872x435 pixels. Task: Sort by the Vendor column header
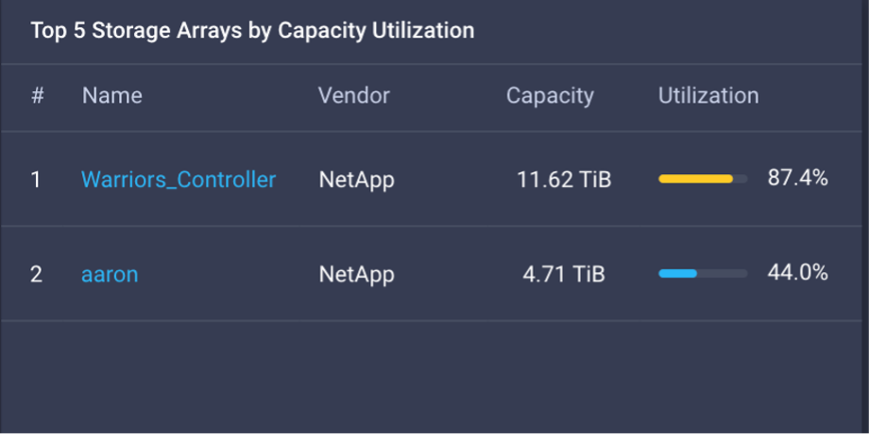353,96
